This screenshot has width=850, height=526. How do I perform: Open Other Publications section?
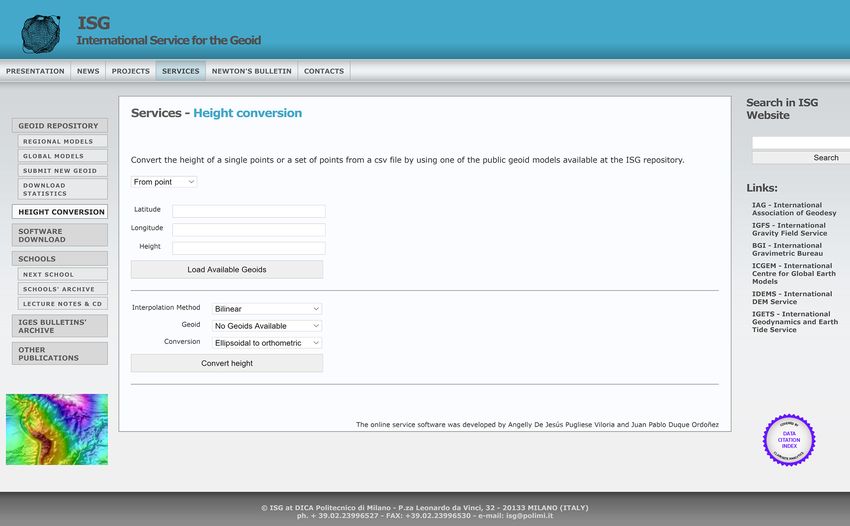point(60,354)
